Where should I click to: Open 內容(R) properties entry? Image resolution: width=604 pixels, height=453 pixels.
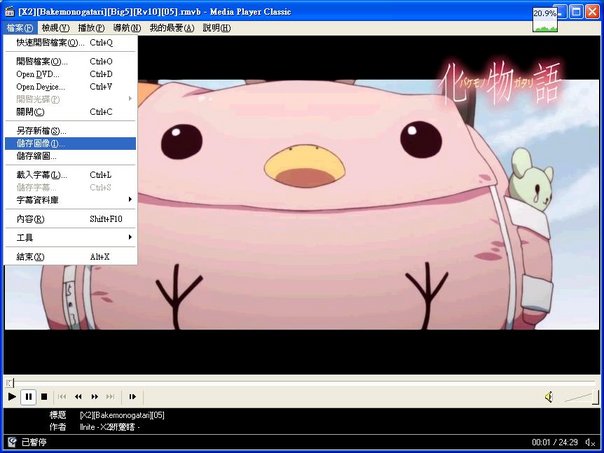pyautogui.click(x=70, y=219)
